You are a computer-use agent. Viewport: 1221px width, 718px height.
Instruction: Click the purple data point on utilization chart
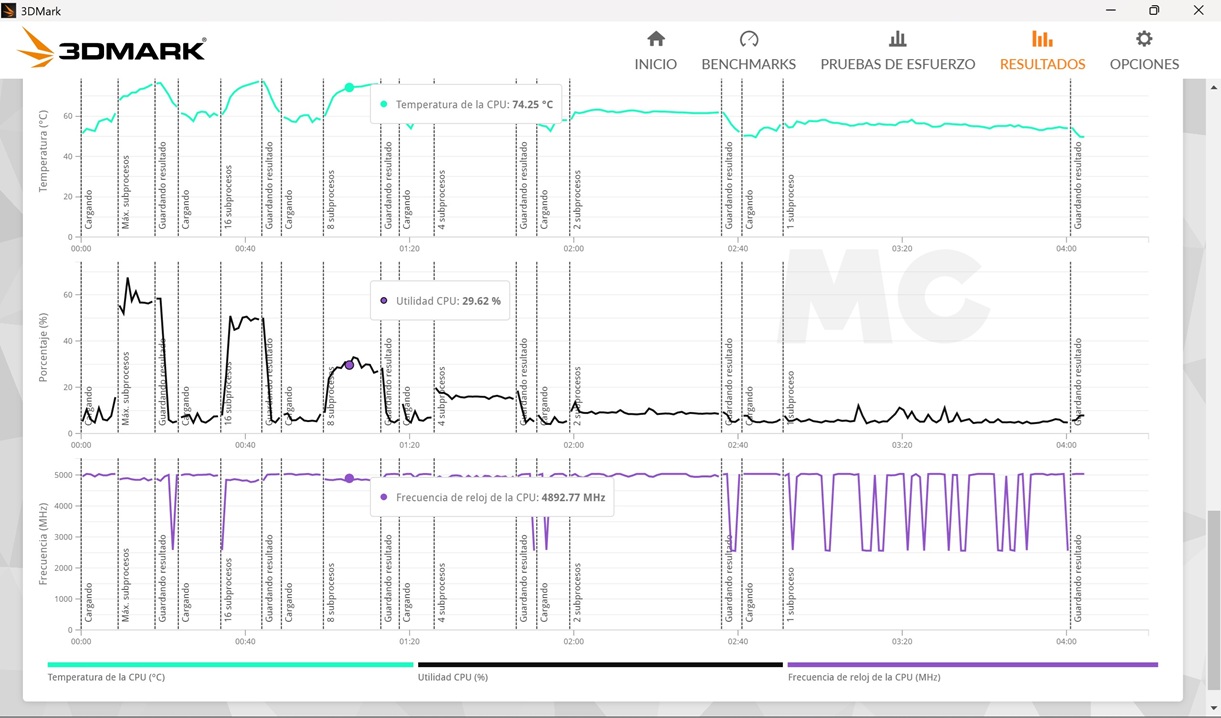(349, 365)
